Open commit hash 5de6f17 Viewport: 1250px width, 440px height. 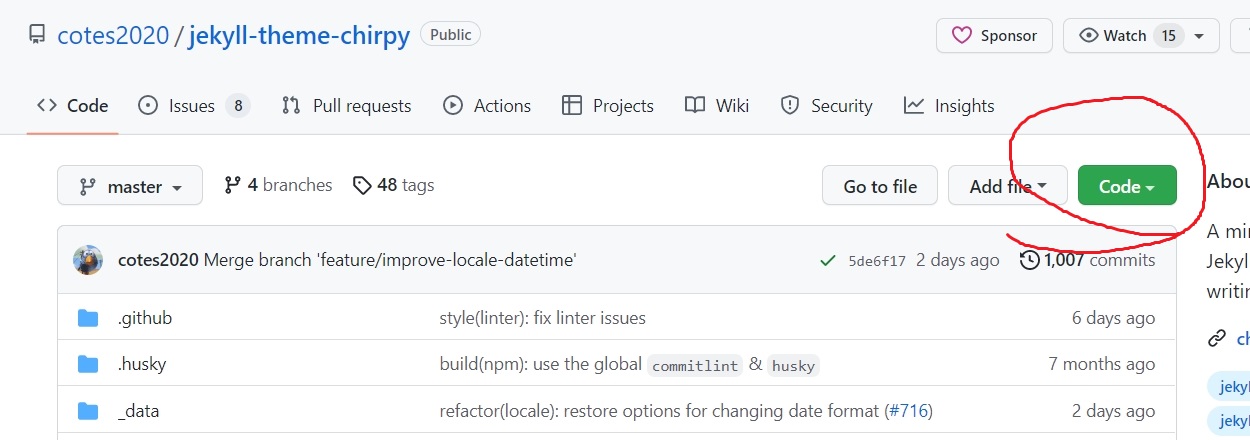(x=877, y=261)
